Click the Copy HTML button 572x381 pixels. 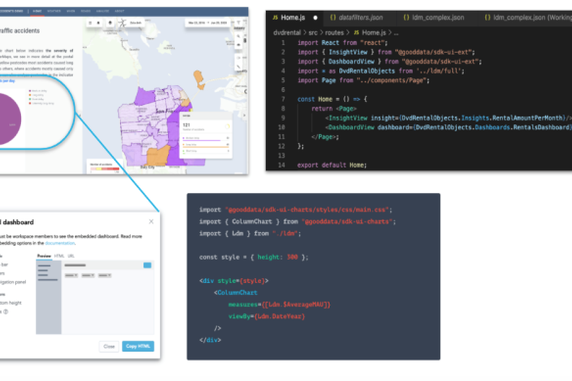(138, 346)
